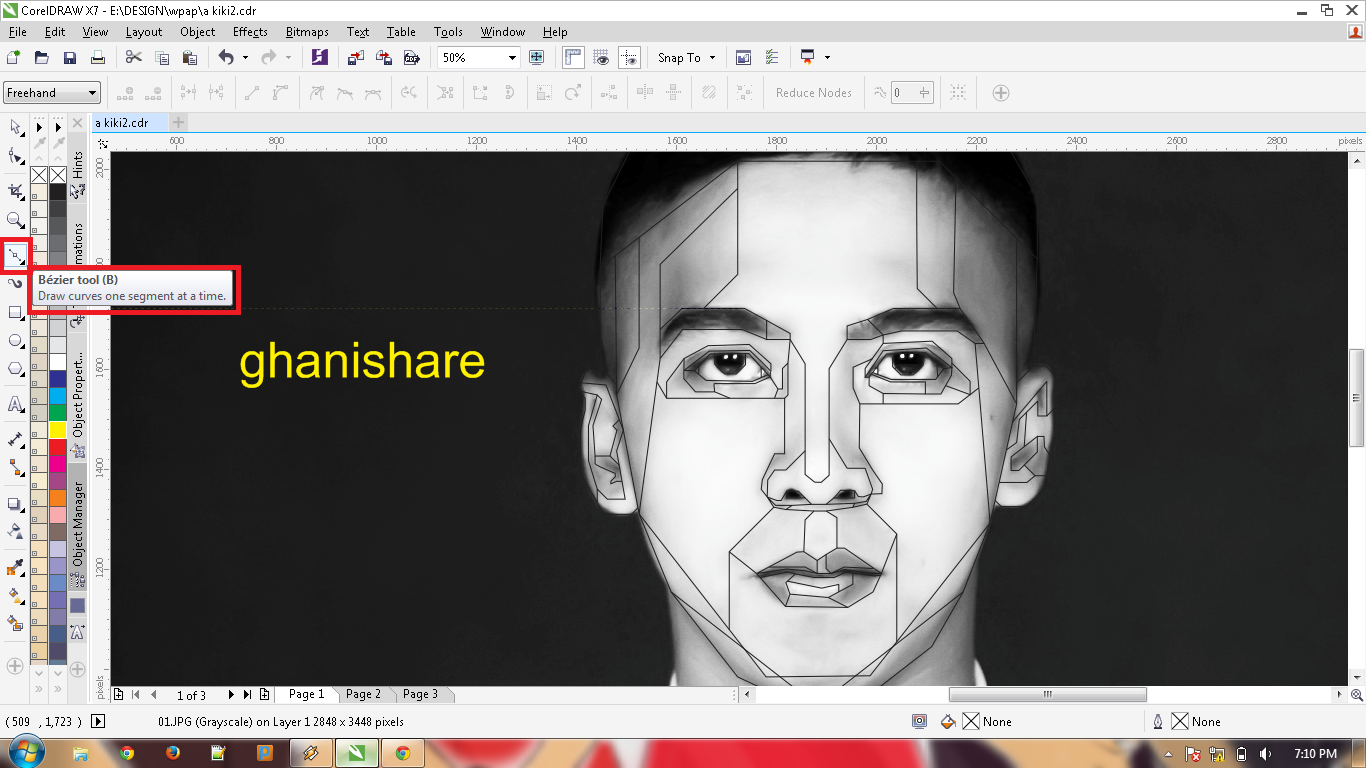Toggle show grid
The height and width of the screenshot is (768, 1366).
601,58
